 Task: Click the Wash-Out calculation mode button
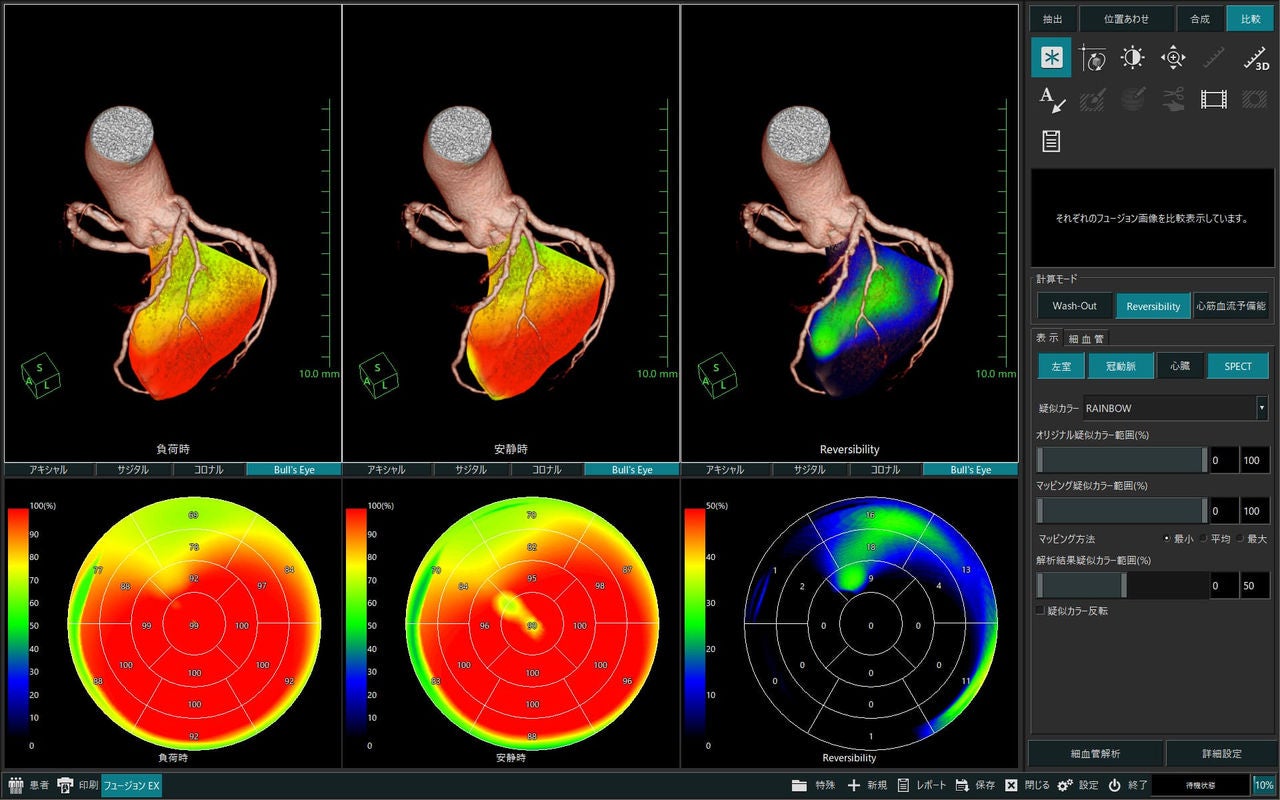coord(1074,306)
